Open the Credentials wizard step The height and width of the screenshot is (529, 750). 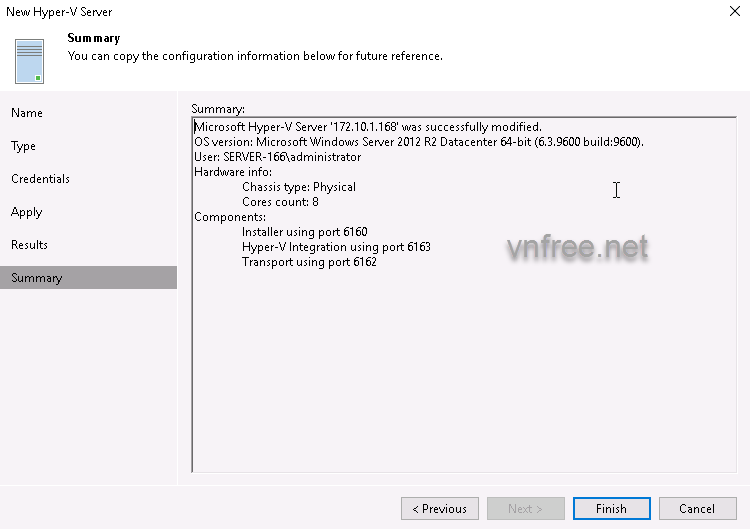41,179
